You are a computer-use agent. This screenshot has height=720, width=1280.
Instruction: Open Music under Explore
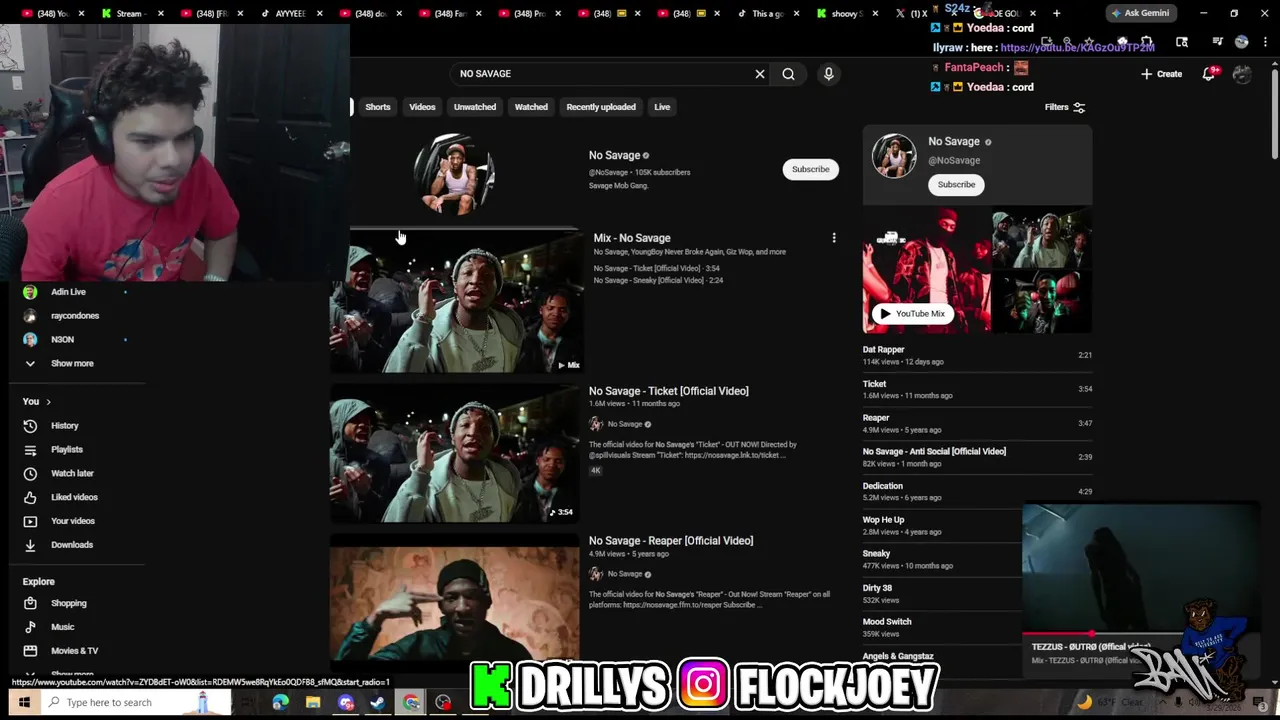click(62, 627)
